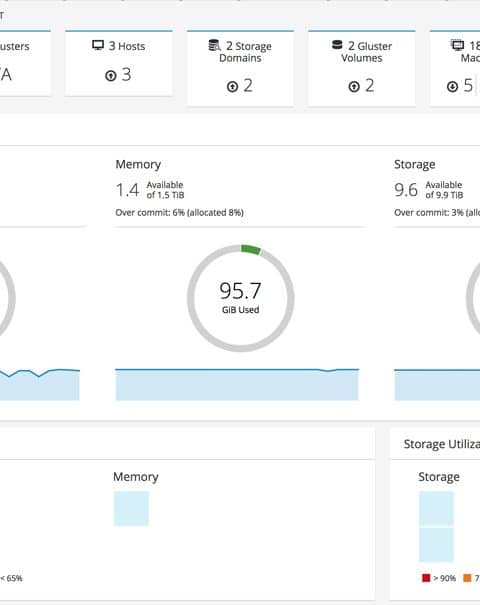Click the 'Storage Utiliza...' panel title
Screen dimensions: 480x605
(442, 444)
